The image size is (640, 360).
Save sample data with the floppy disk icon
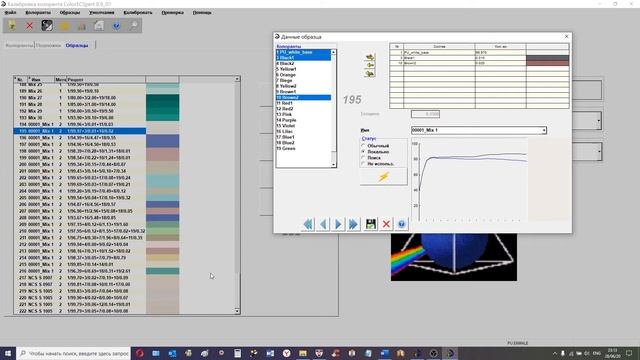click(x=371, y=224)
